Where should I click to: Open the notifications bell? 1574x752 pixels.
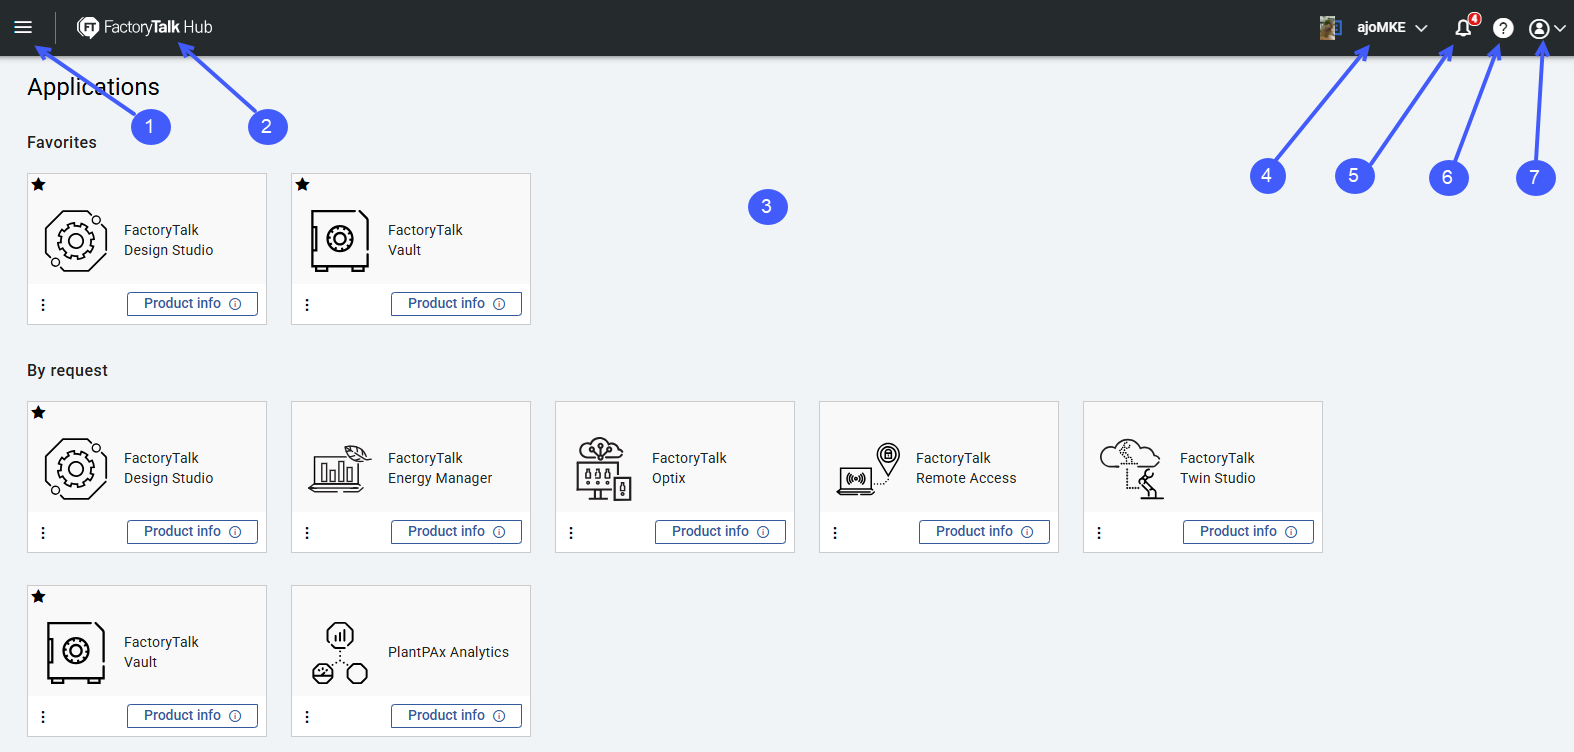point(1464,27)
